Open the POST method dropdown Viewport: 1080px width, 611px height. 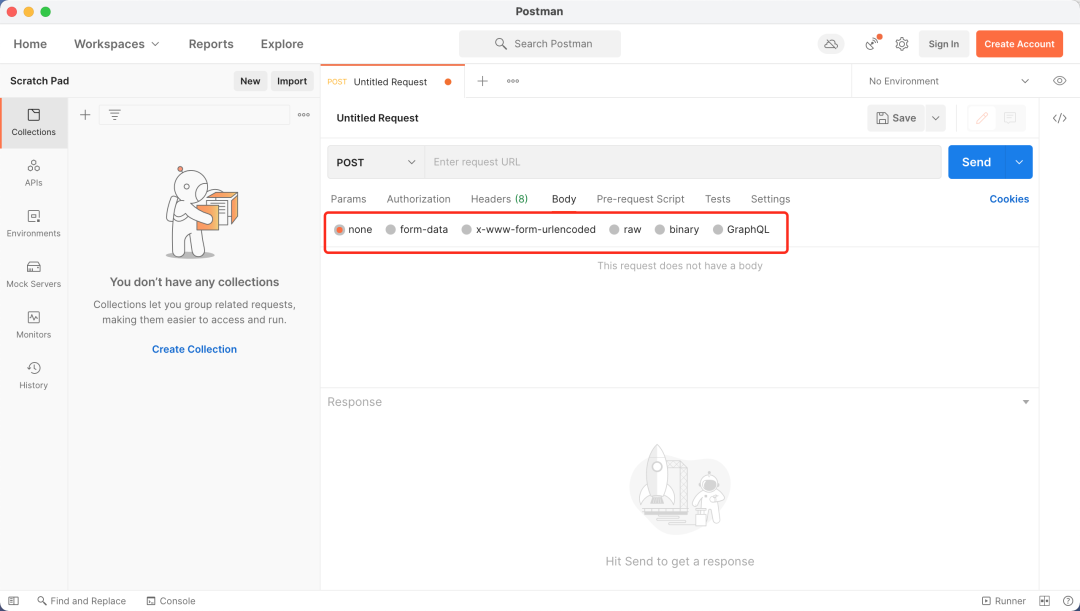tap(376, 162)
